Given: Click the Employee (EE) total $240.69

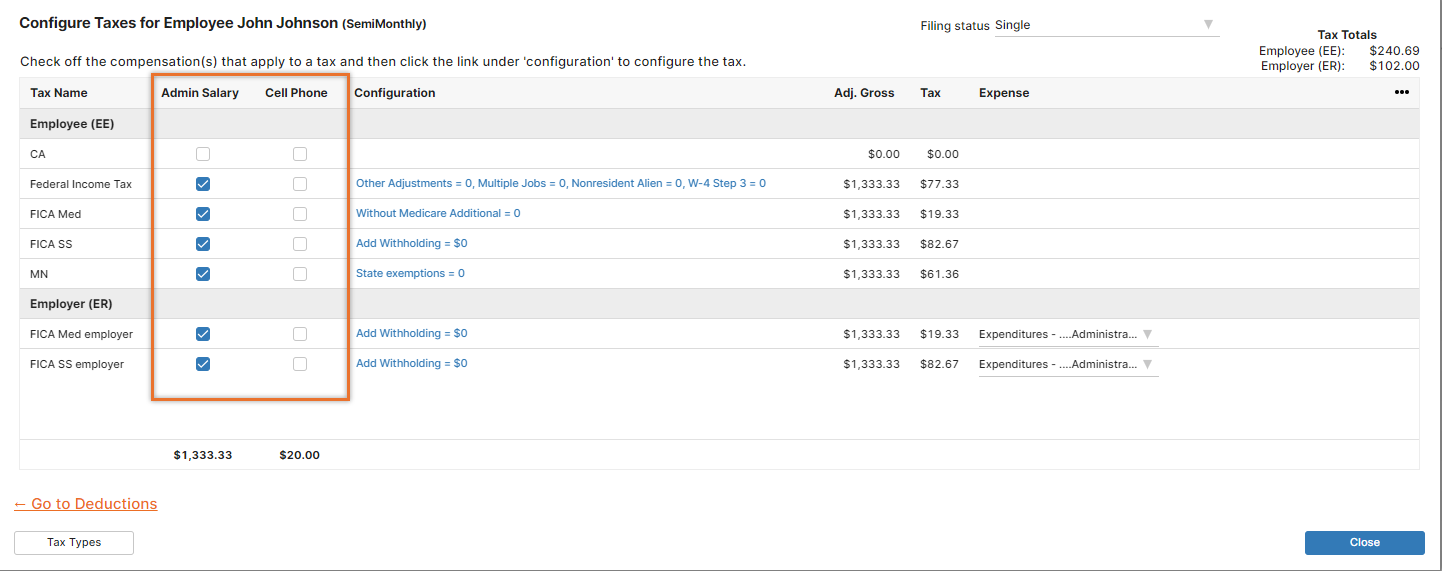Looking at the screenshot, I should click(1394, 51).
